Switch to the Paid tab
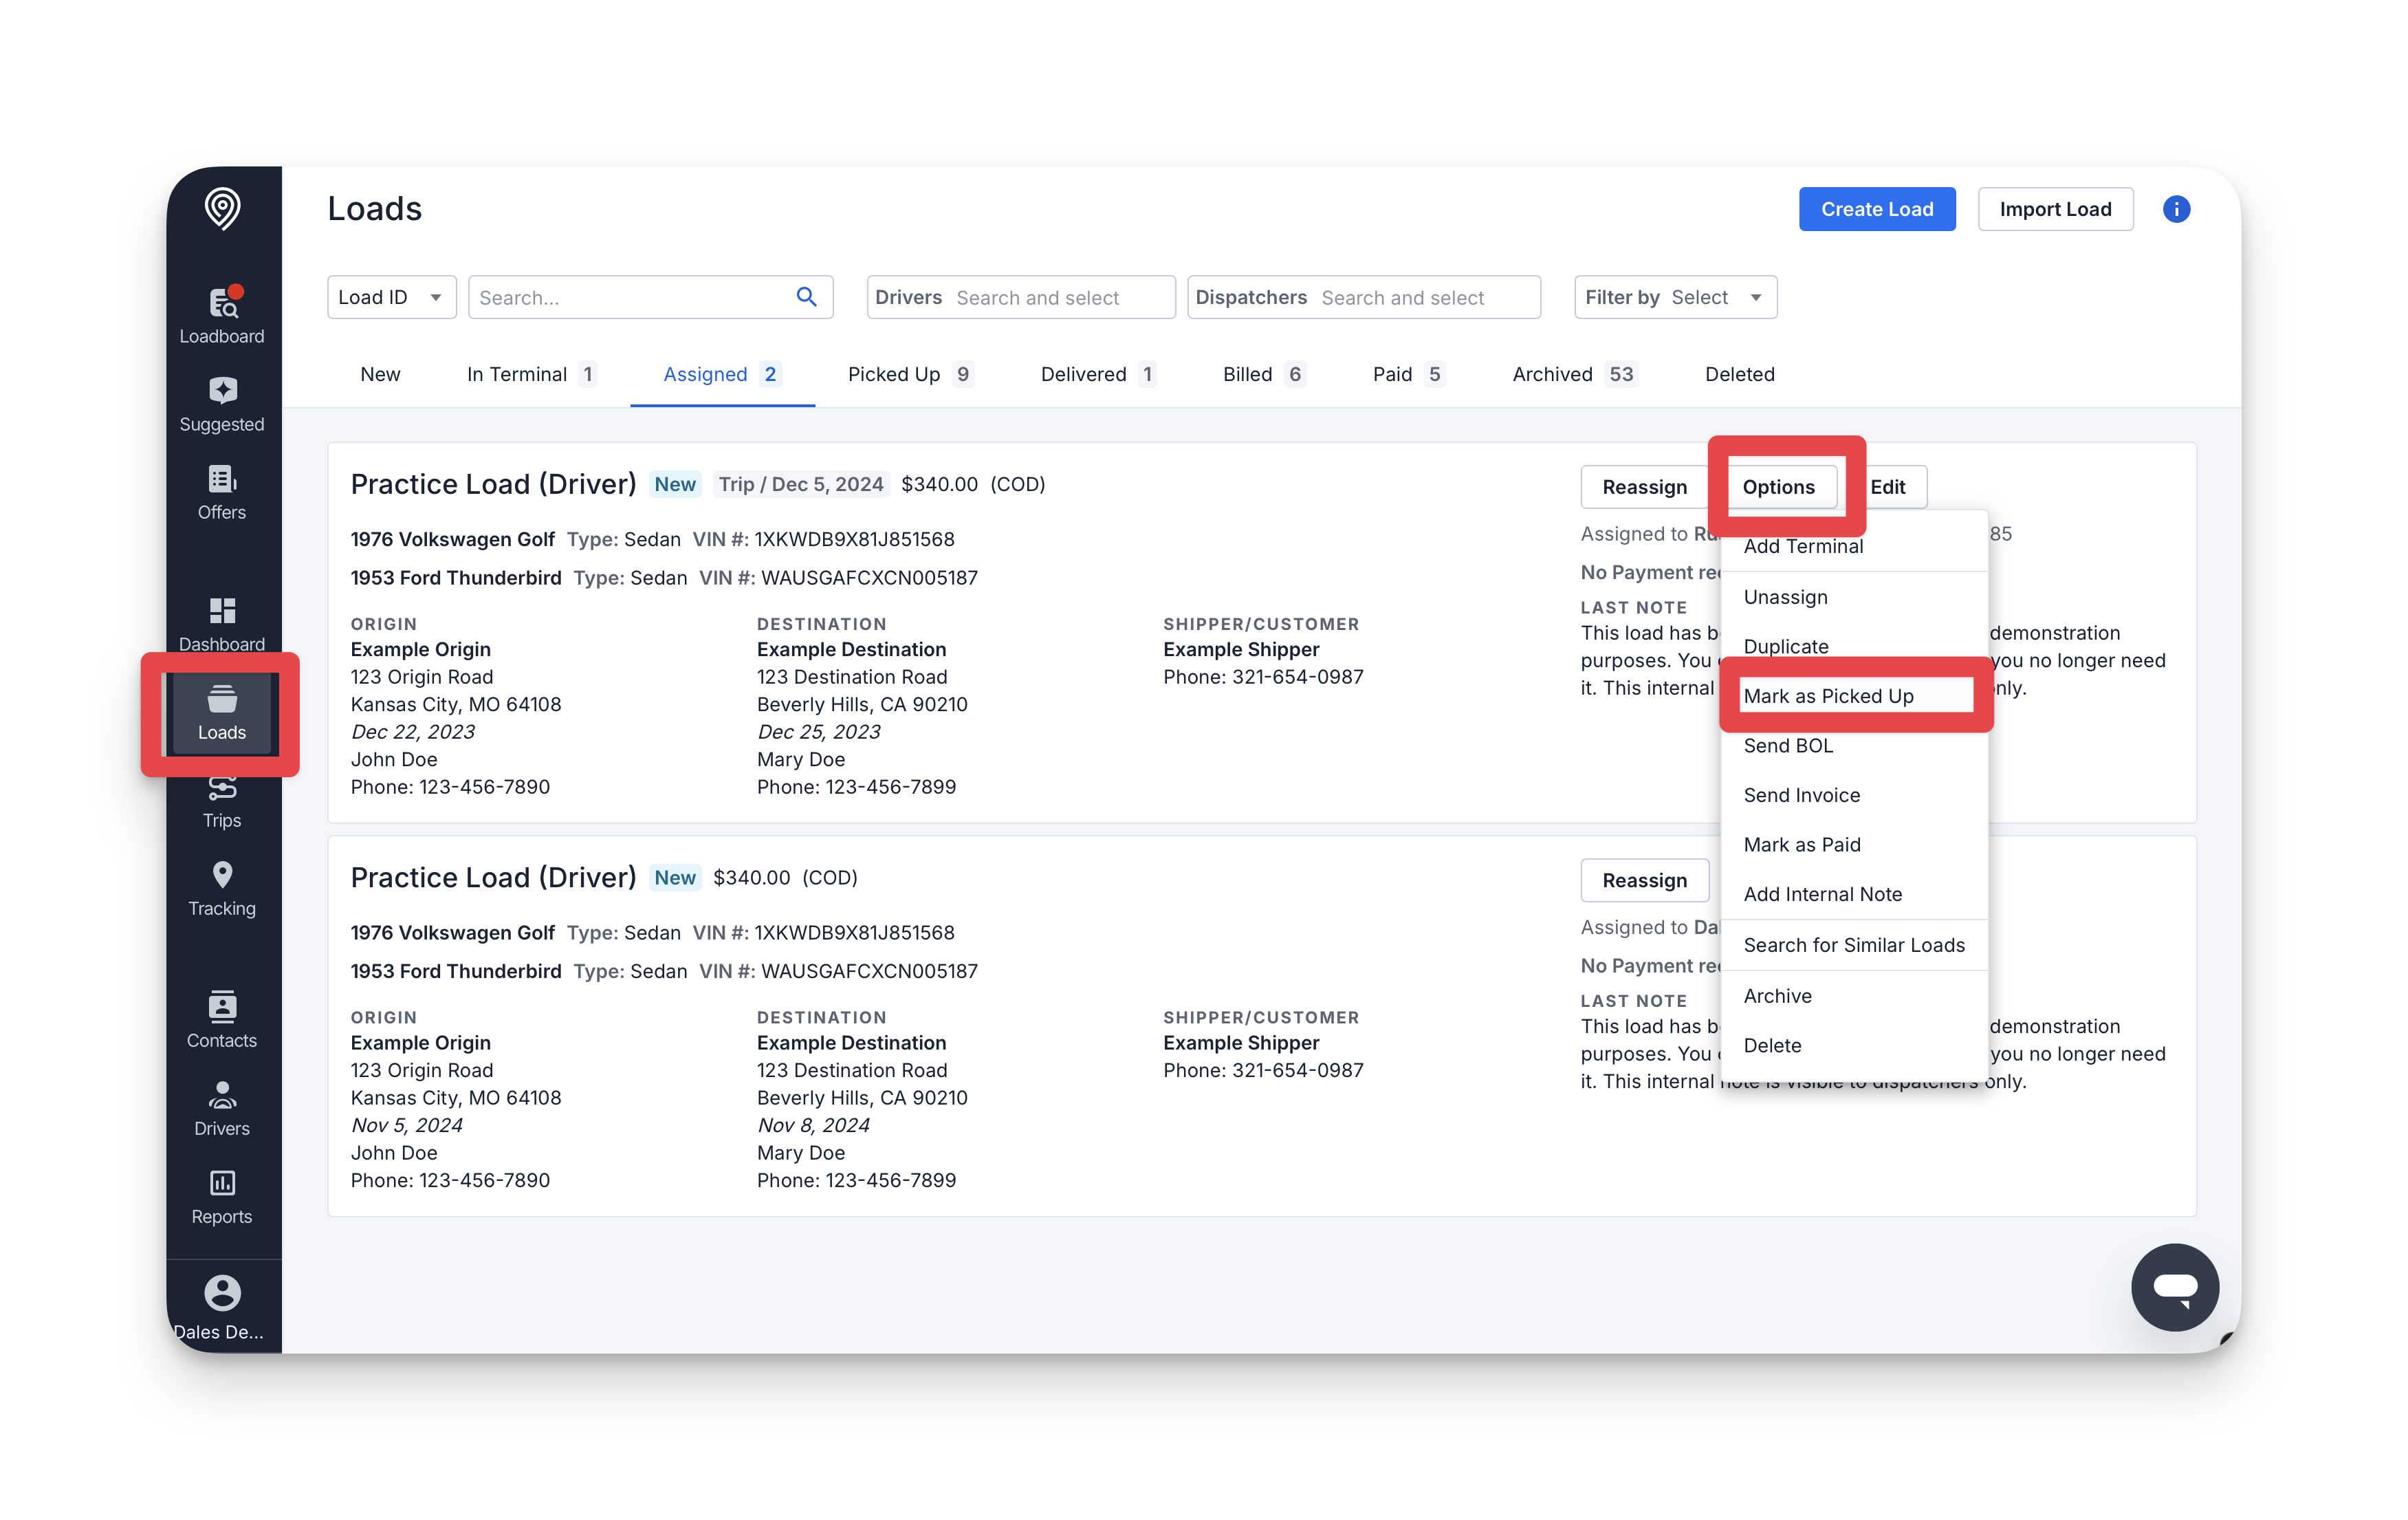The width and height of the screenshot is (2408, 1520). coord(1408,374)
